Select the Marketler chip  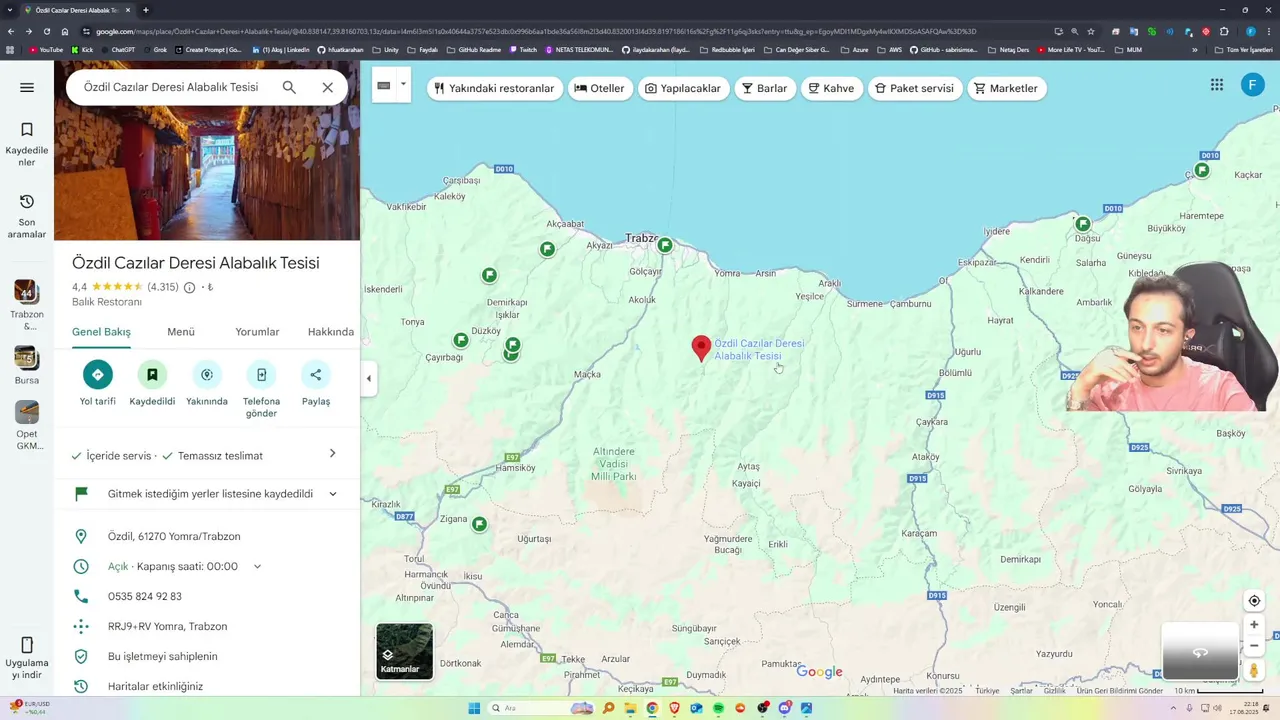[x=1007, y=88]
